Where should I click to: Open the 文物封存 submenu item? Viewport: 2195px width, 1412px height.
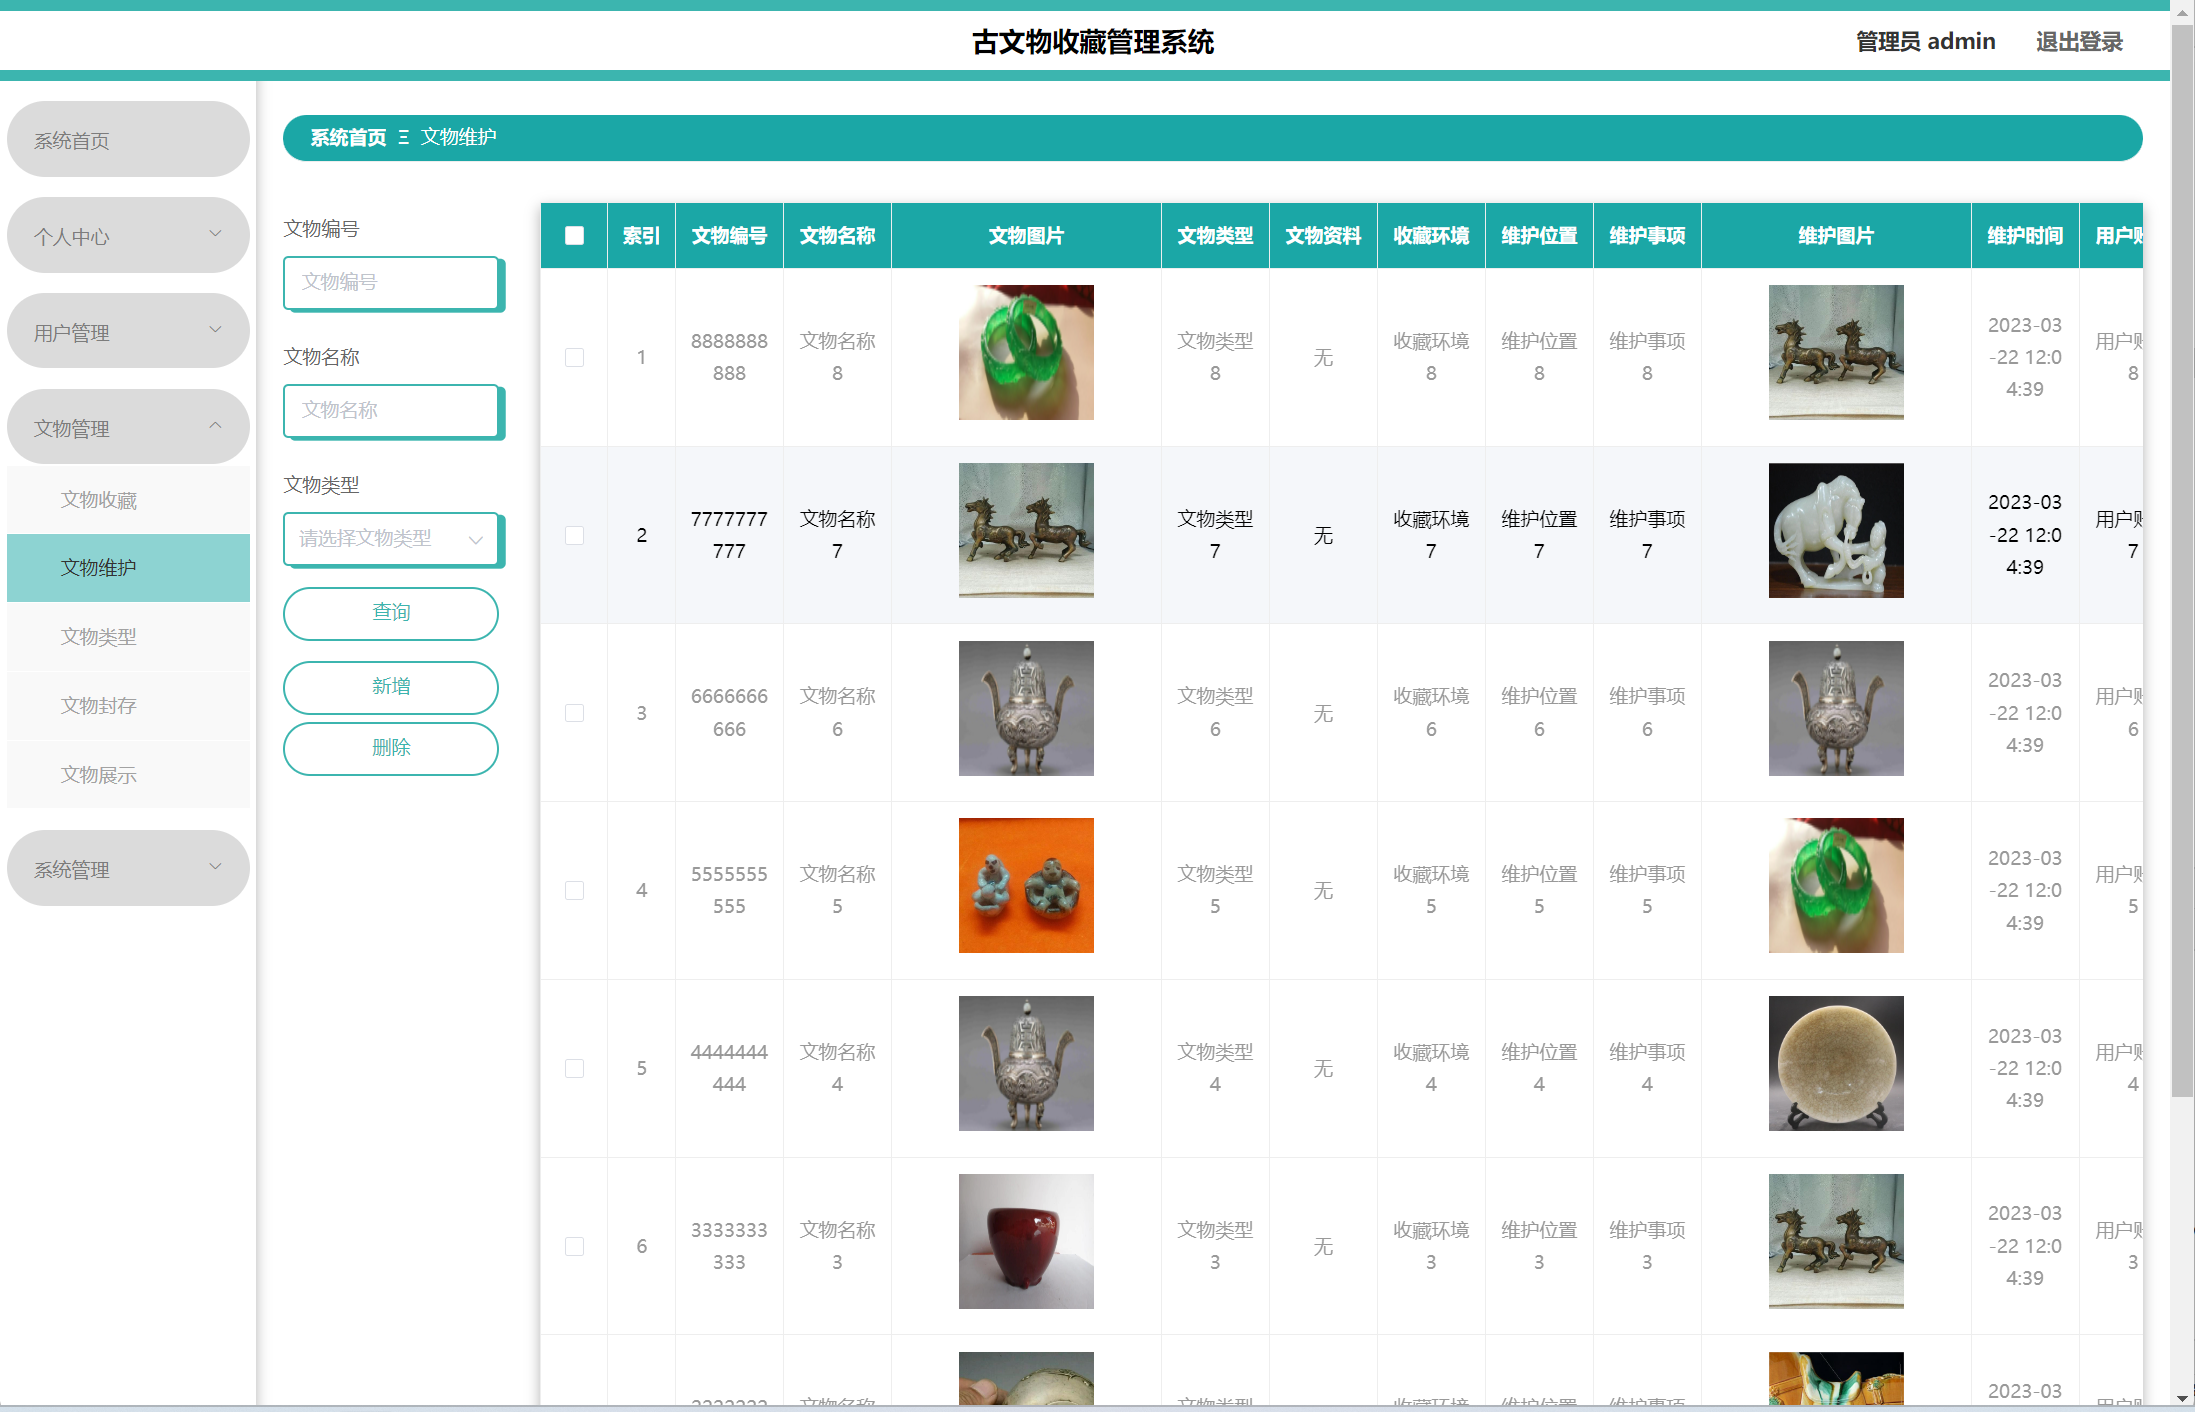[x=99, y=706]
